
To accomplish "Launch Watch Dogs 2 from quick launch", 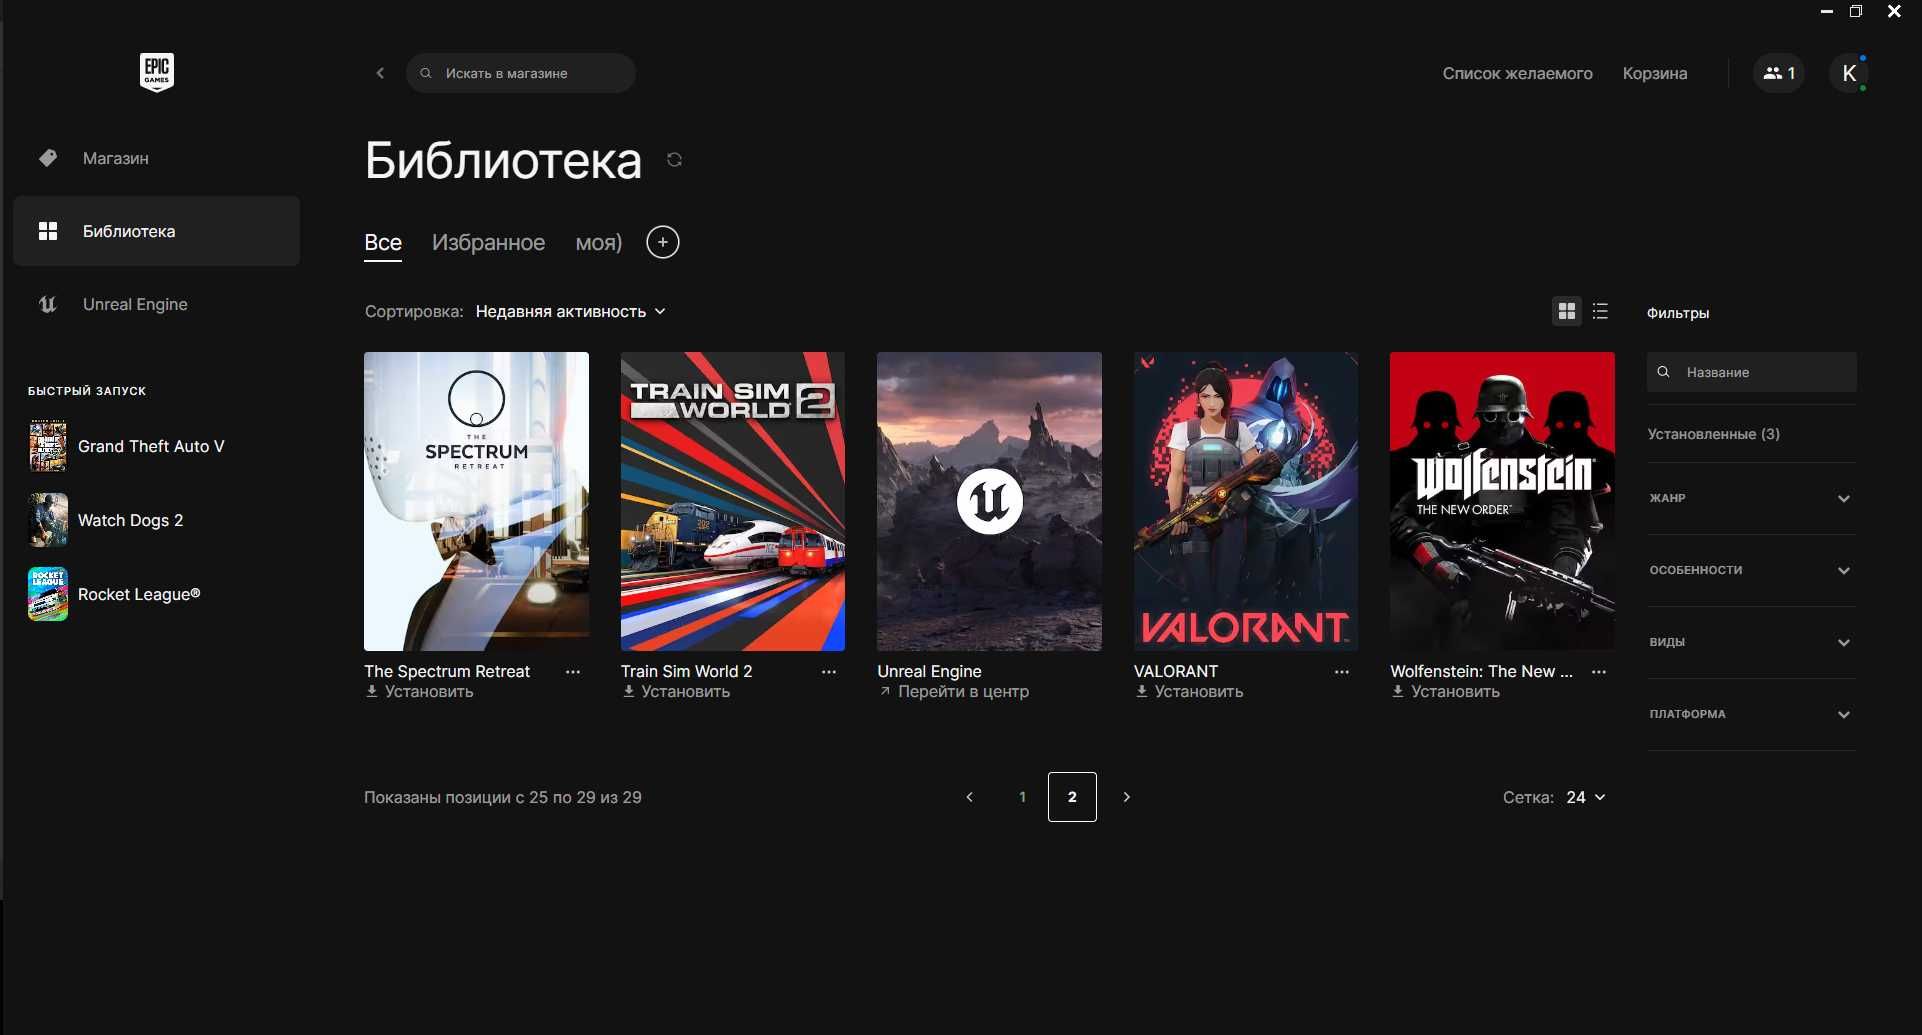I will coord(106,520).
